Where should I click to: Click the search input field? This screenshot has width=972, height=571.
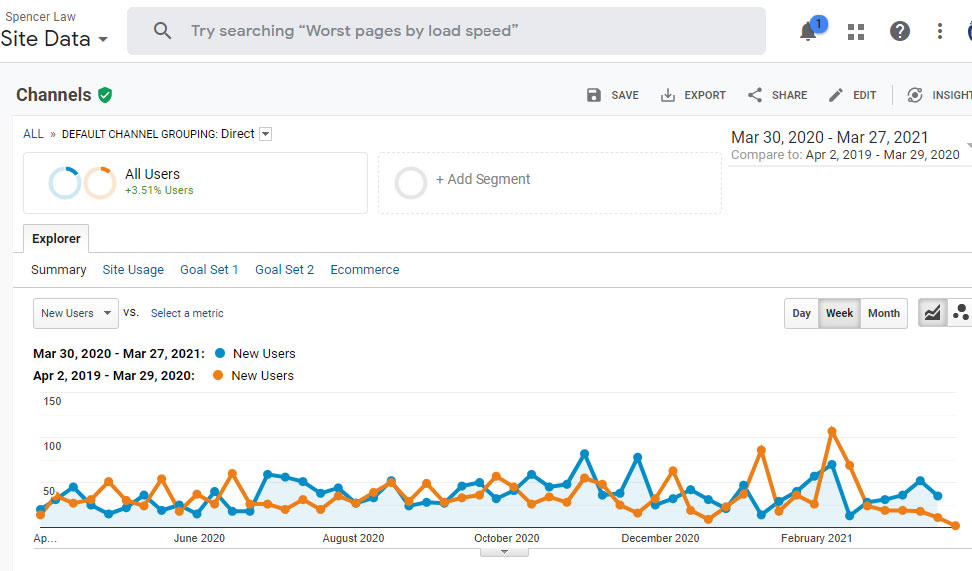[x=460, y=31]
